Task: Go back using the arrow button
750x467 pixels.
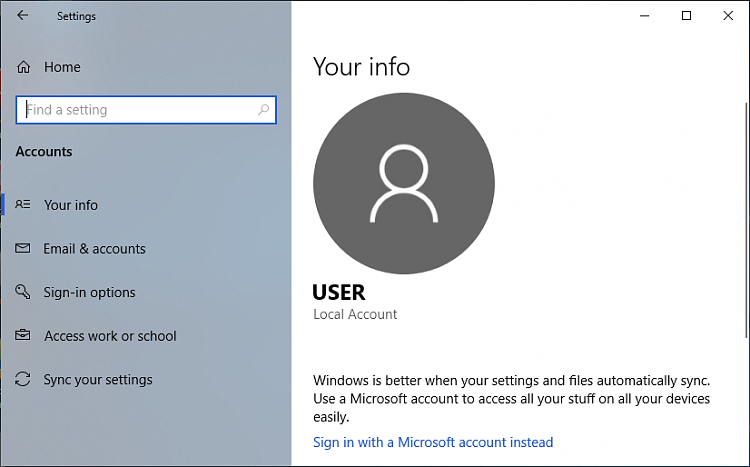Action: 22,15
